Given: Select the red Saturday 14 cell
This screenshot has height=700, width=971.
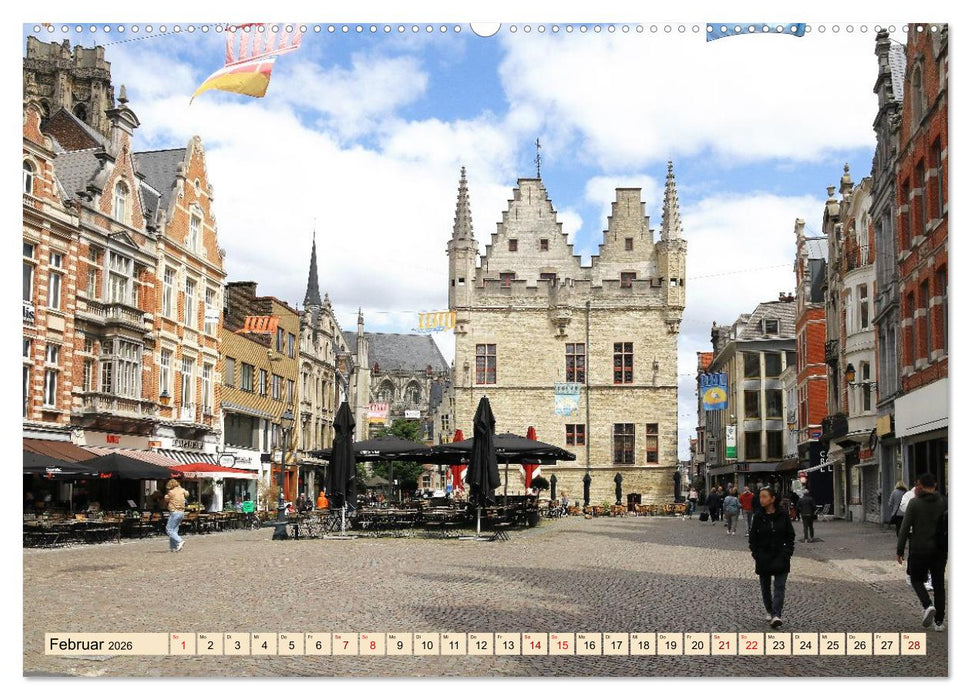Looking at the screenshot, I should (535, 647).
